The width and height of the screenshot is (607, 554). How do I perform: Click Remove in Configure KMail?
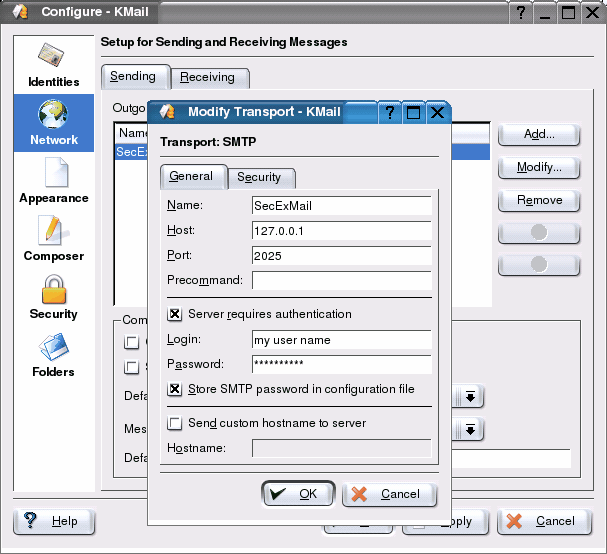coord(539,201)
